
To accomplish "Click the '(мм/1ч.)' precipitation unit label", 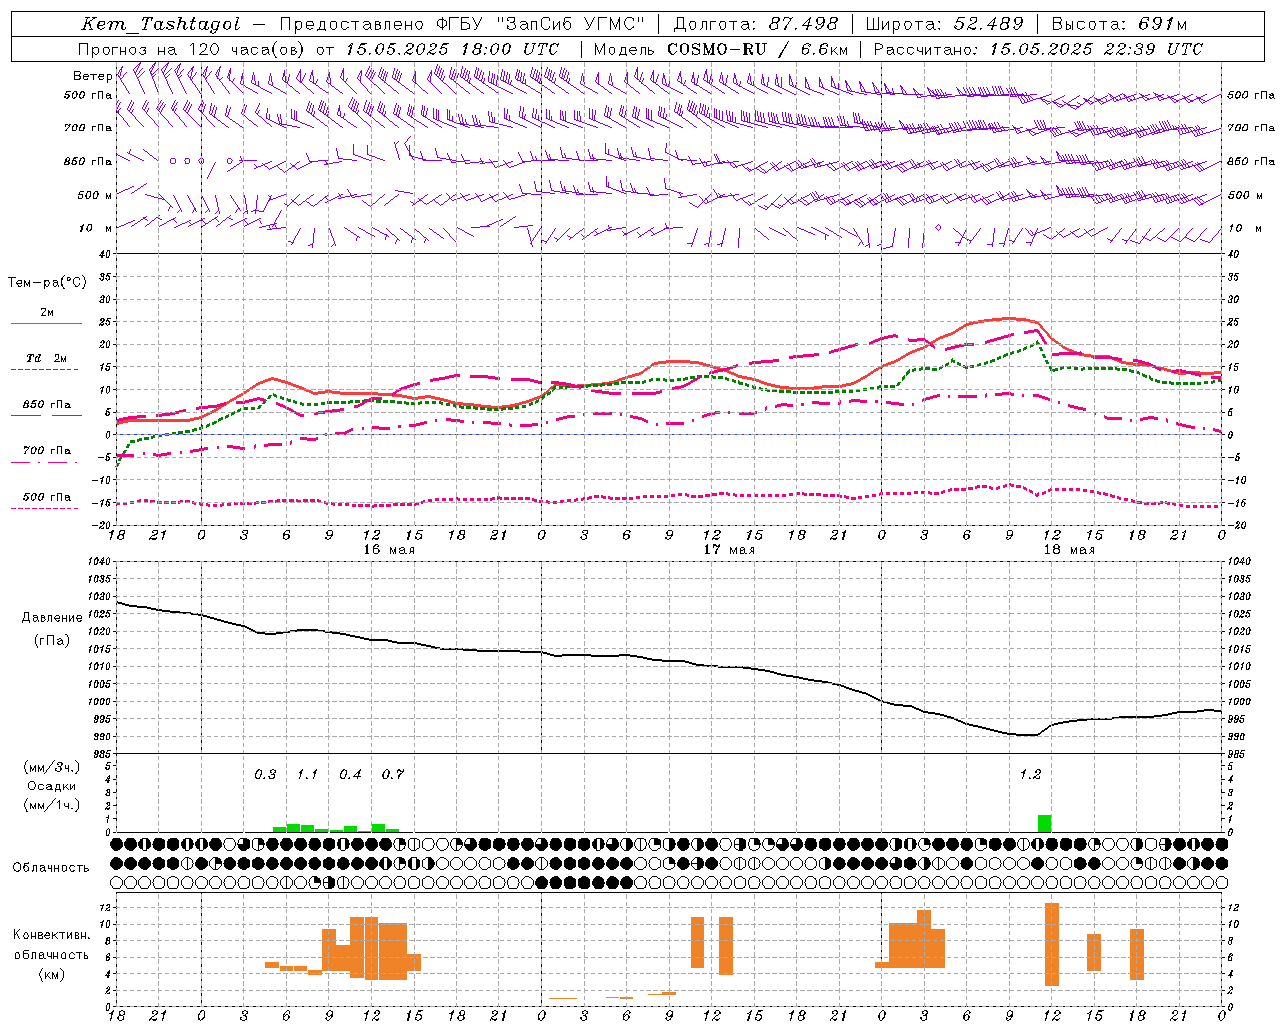I will click(51, 805).
